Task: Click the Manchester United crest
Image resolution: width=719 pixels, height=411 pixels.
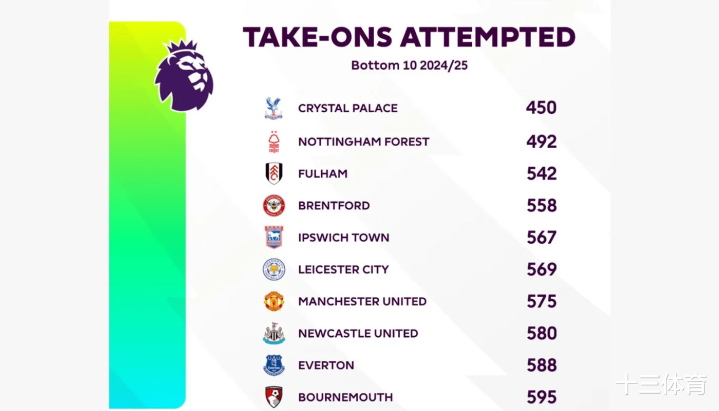Action: click(274, 301)
